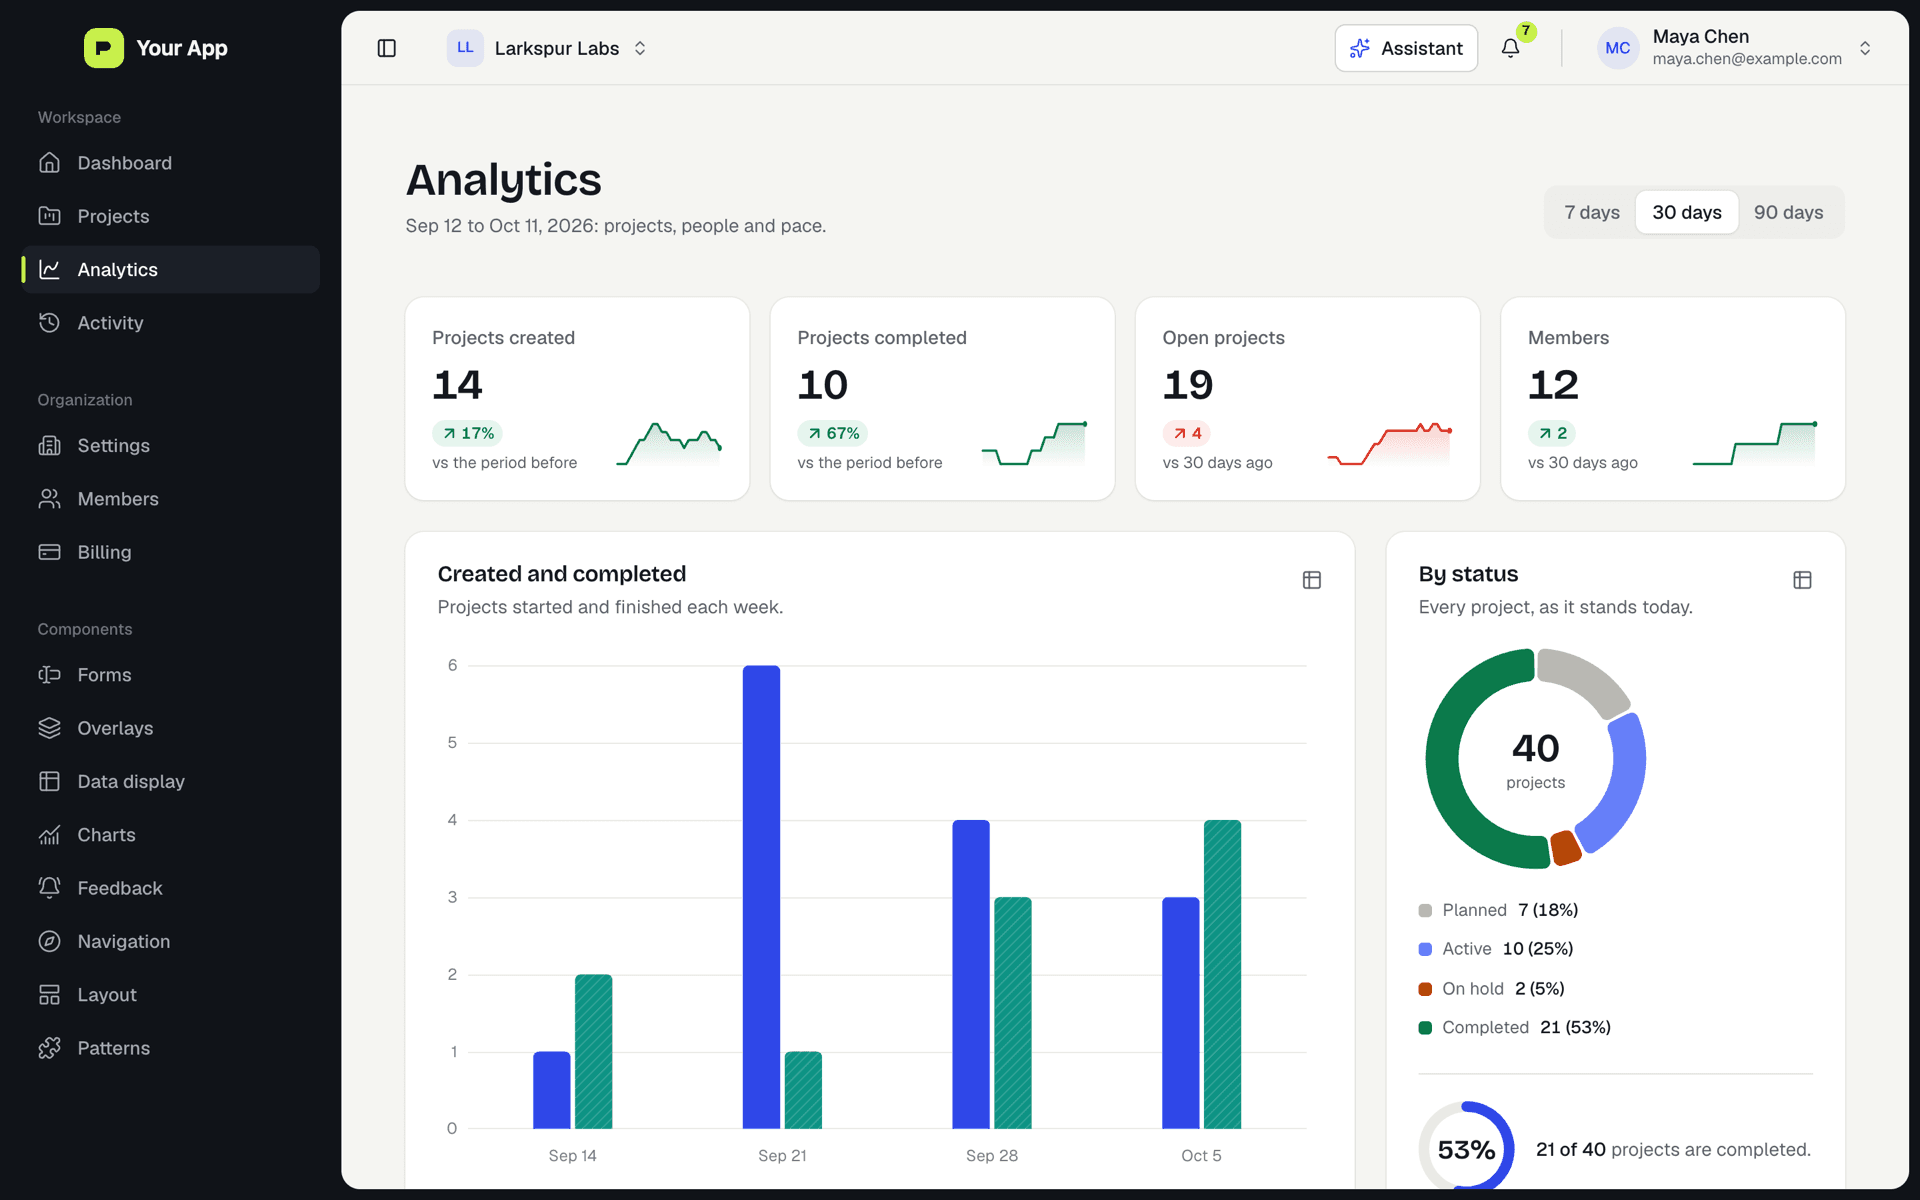Viewport: 1920px width, 1200px height.
Task: Click the tall Sep 21 blue bar
Action: 761,897
